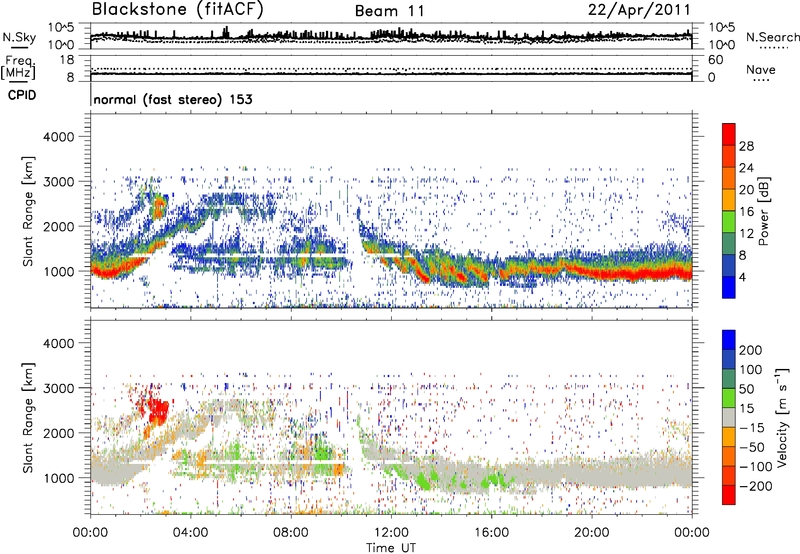This screenshot has width=800, height=554.
Task: Click the power scale value '28'
Action: 746,146
